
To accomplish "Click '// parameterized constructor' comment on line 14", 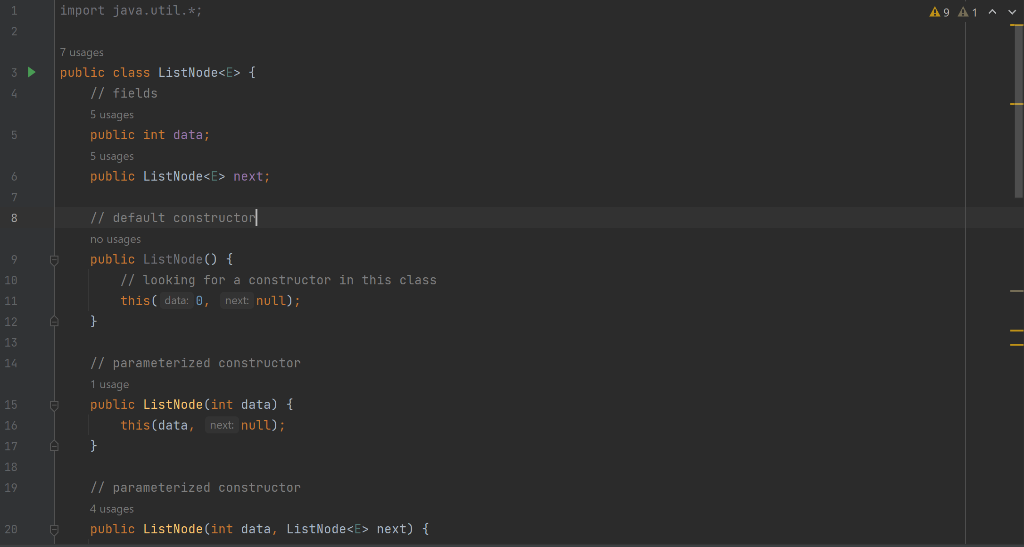I will pyautogui.click(x=195, y=363).
